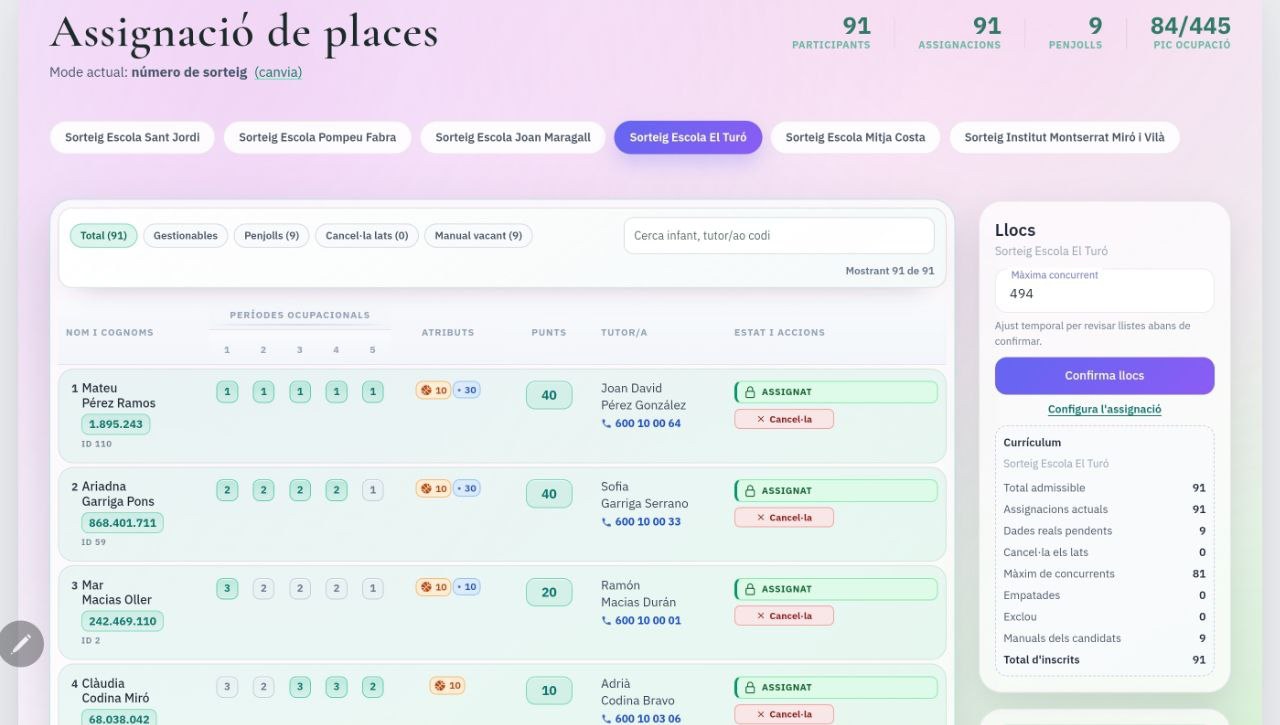
Task: Focus the Cerca infant search box
Action: coord(778,236)
